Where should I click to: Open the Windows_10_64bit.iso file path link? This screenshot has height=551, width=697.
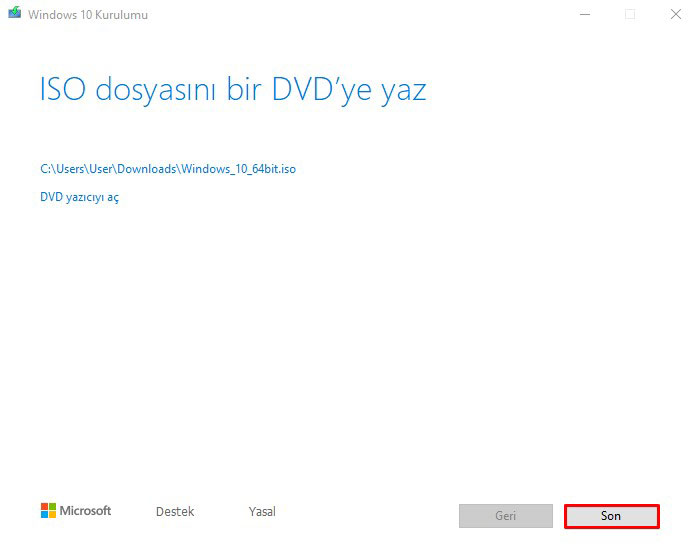click(x=168, y=169)
